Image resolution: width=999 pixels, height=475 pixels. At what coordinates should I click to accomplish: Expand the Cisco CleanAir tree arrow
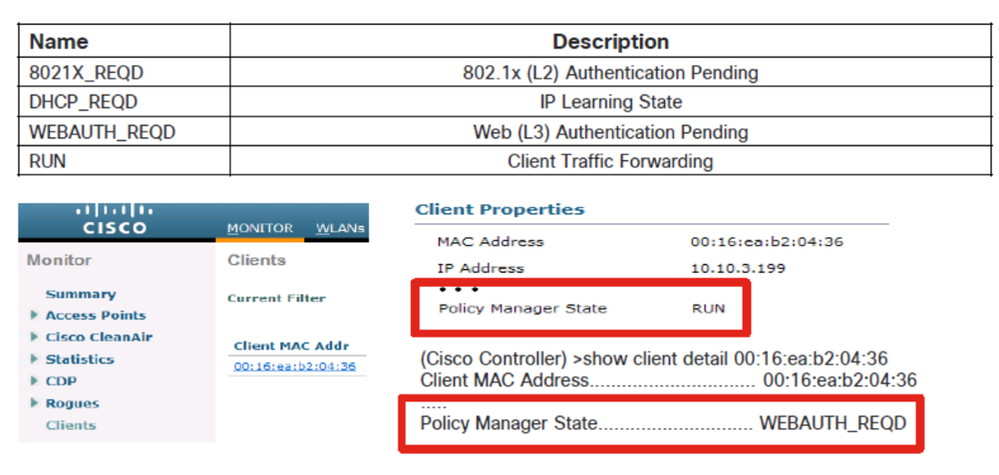click(x=34, y=337)
